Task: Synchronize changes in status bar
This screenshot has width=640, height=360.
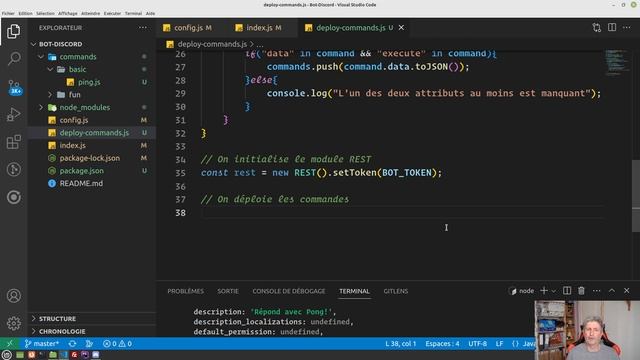Action: (x=72, y=344)
